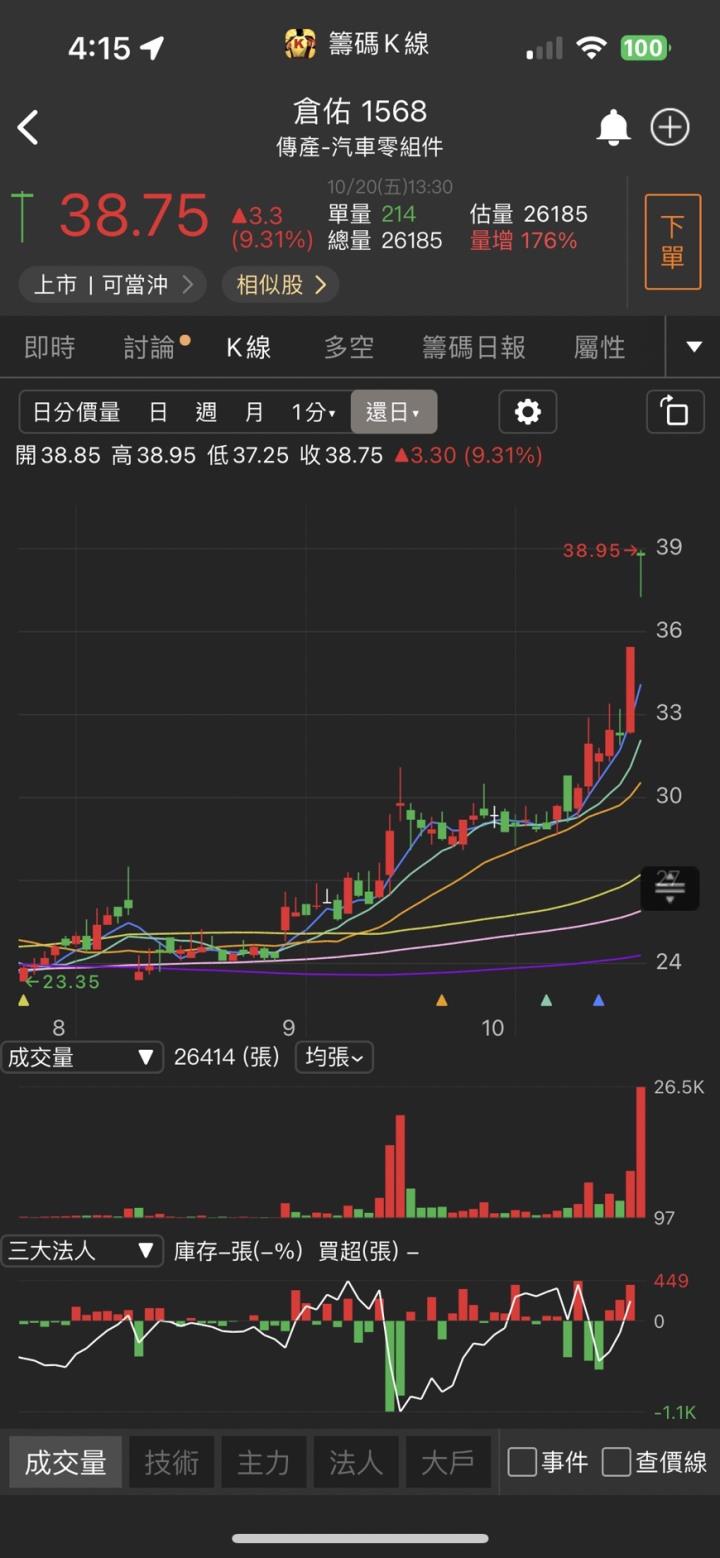Open price alert bell icon
The width and height of the screenshot is (720, 1558).
[x=613, y=128]
